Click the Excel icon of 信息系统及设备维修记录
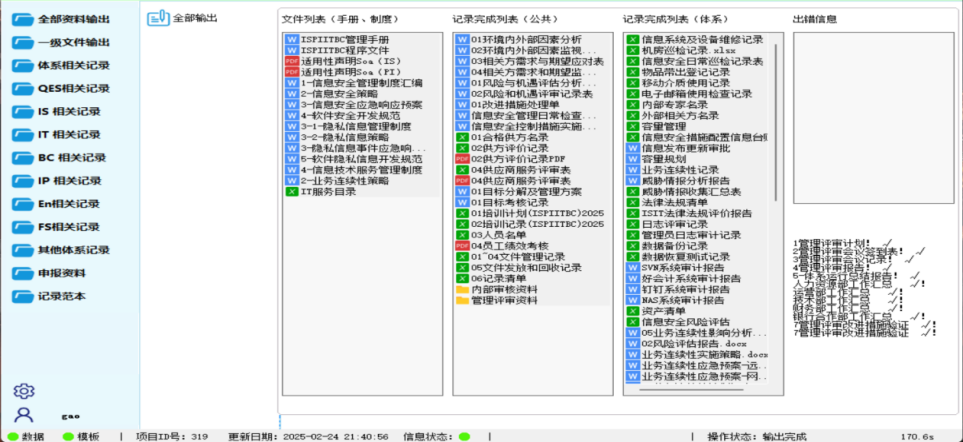This screenshot has height=442, width=963. click(x=633, y=39)
